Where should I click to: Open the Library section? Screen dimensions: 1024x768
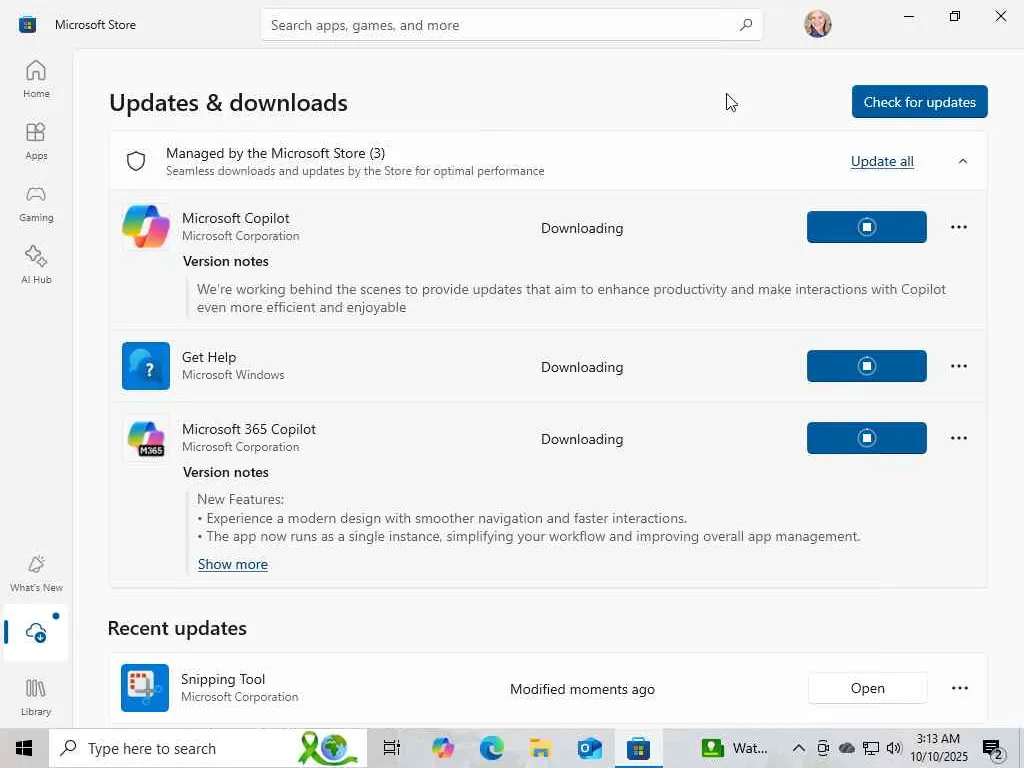pos(36,697)
